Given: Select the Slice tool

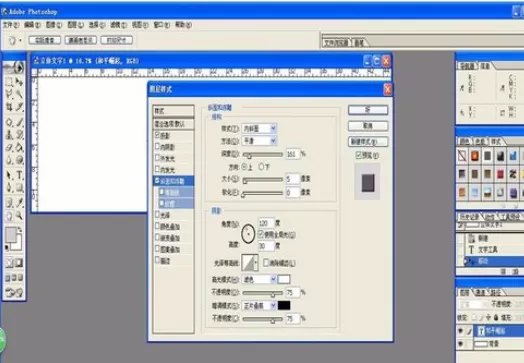Looking at the screenshot, I should 19,107.
